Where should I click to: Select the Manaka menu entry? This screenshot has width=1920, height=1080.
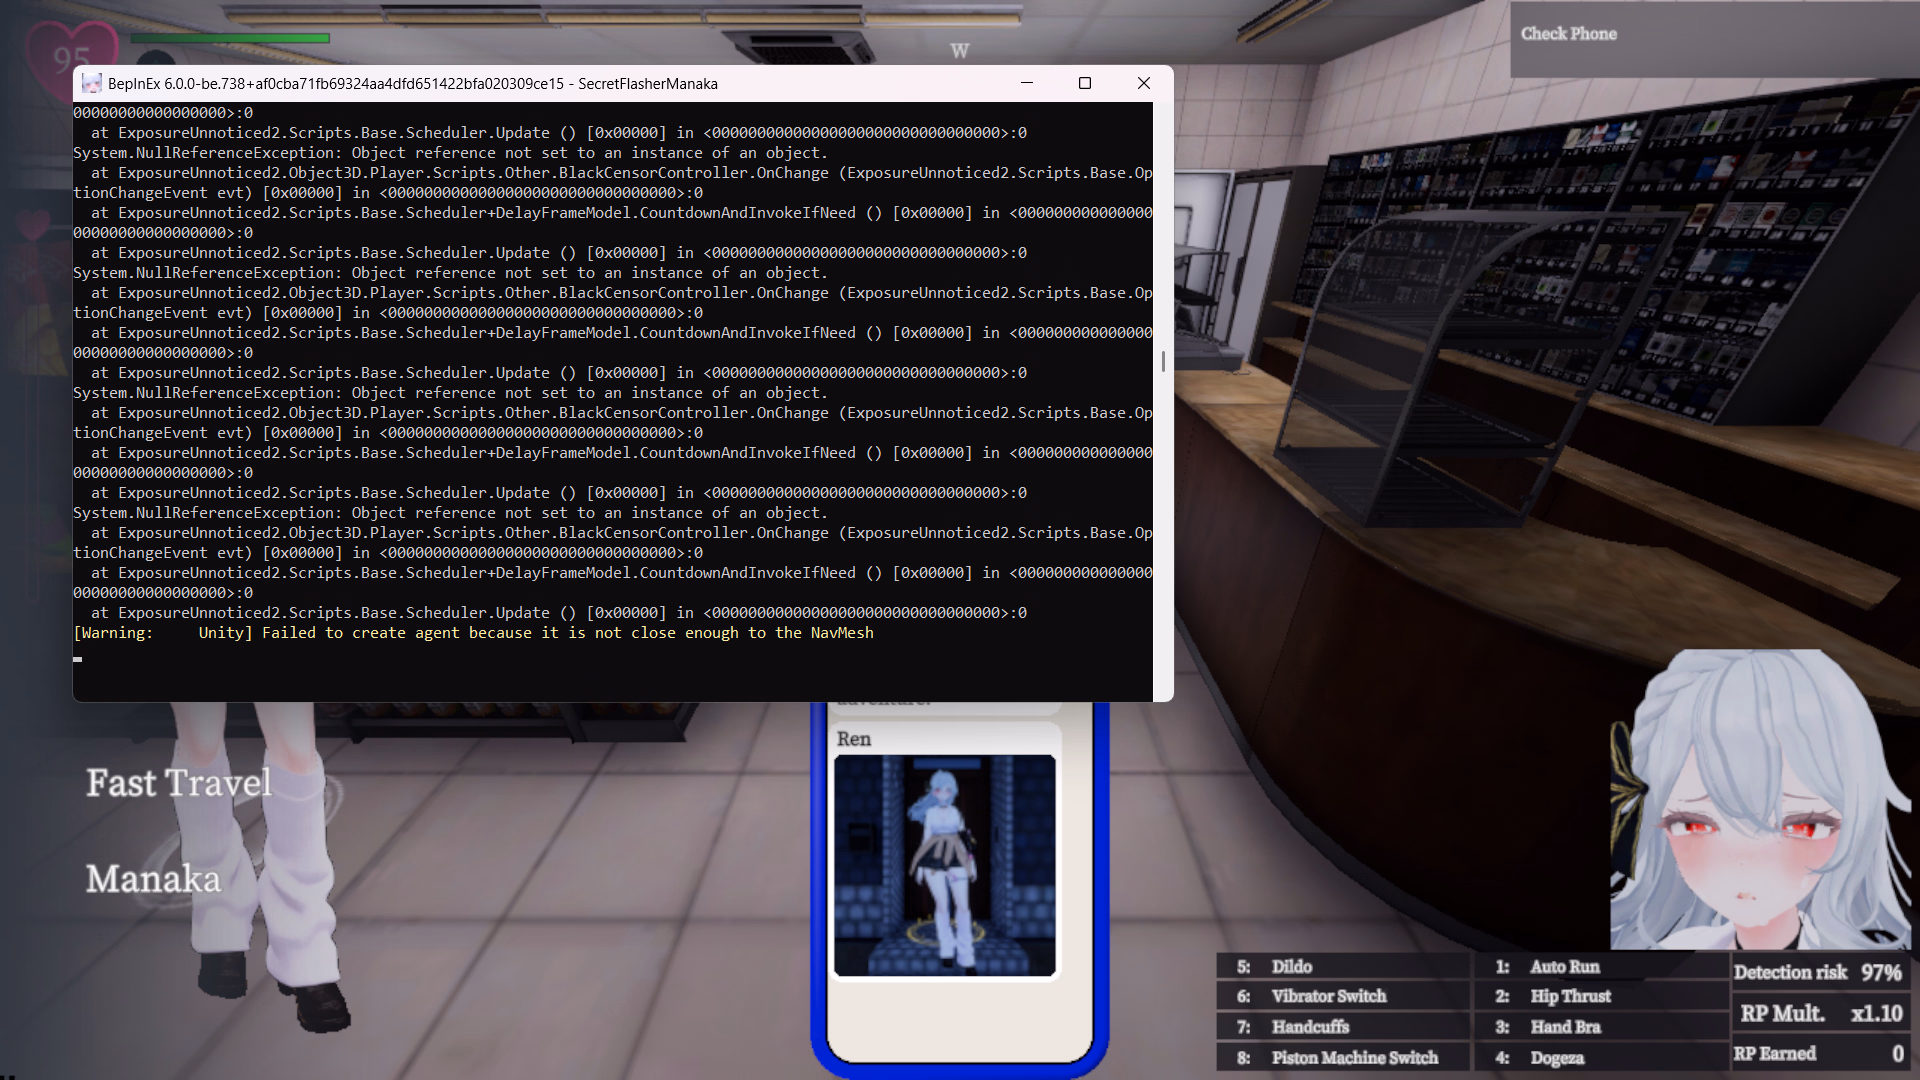click(153, 879)
